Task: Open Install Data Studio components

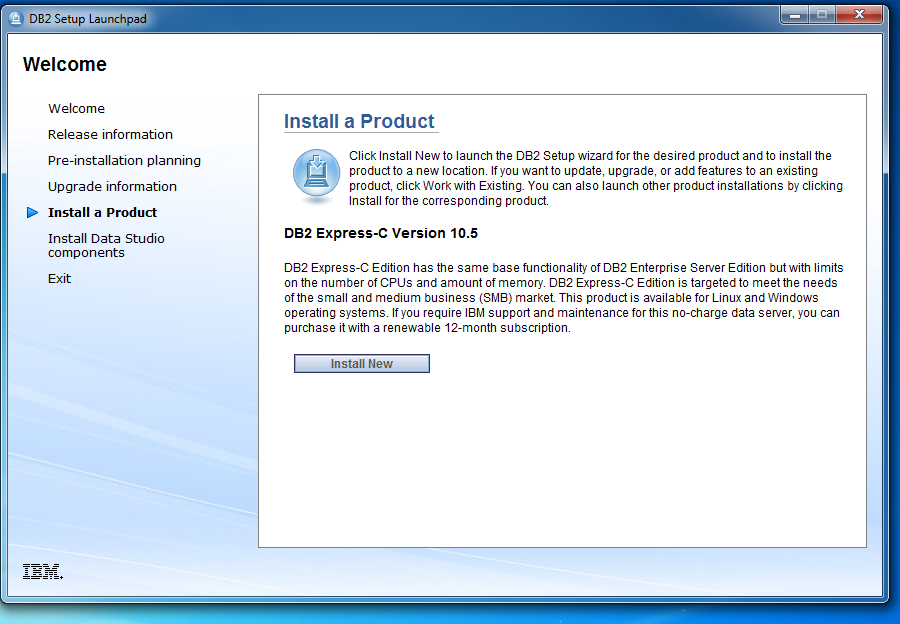Action: point(106,245)
